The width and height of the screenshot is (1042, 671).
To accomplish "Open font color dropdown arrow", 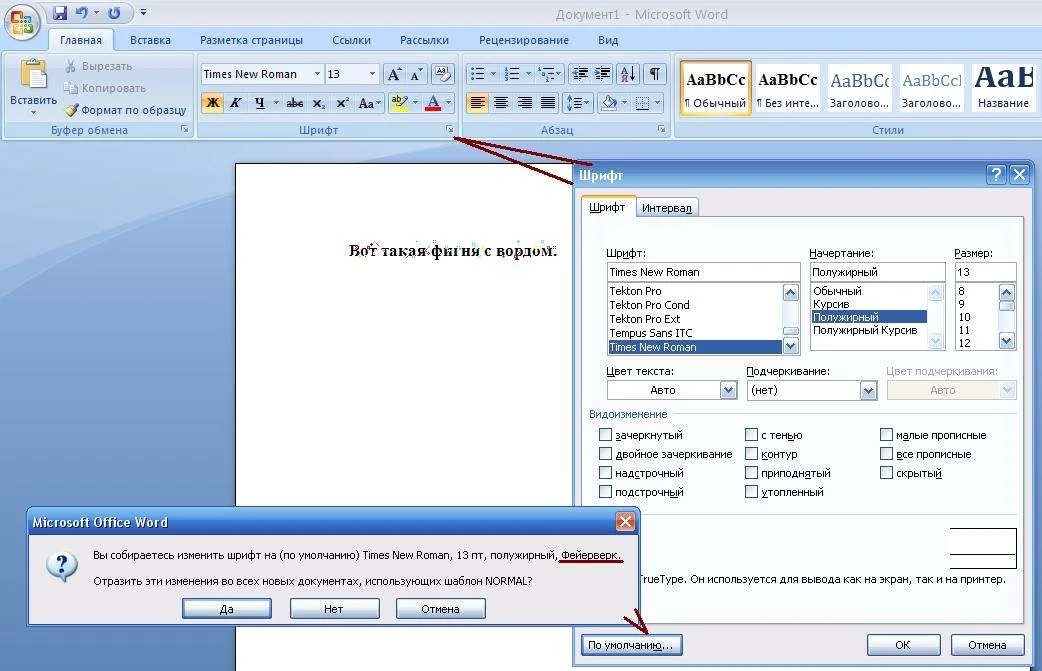I will [x=449, y=103].
